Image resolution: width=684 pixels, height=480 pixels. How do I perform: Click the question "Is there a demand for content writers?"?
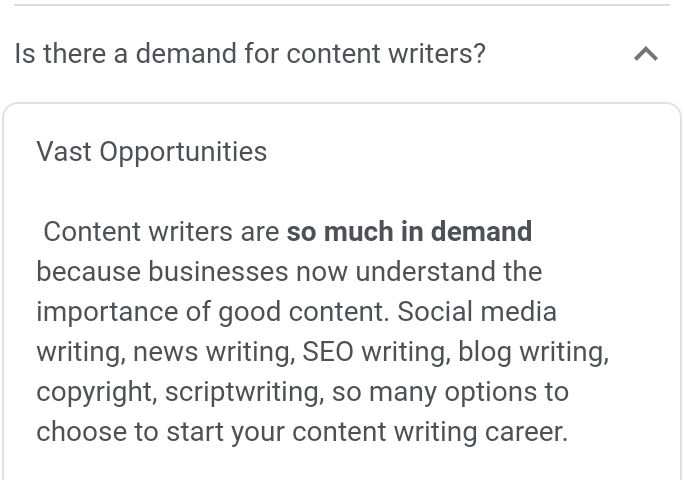(x=250, y=53)
